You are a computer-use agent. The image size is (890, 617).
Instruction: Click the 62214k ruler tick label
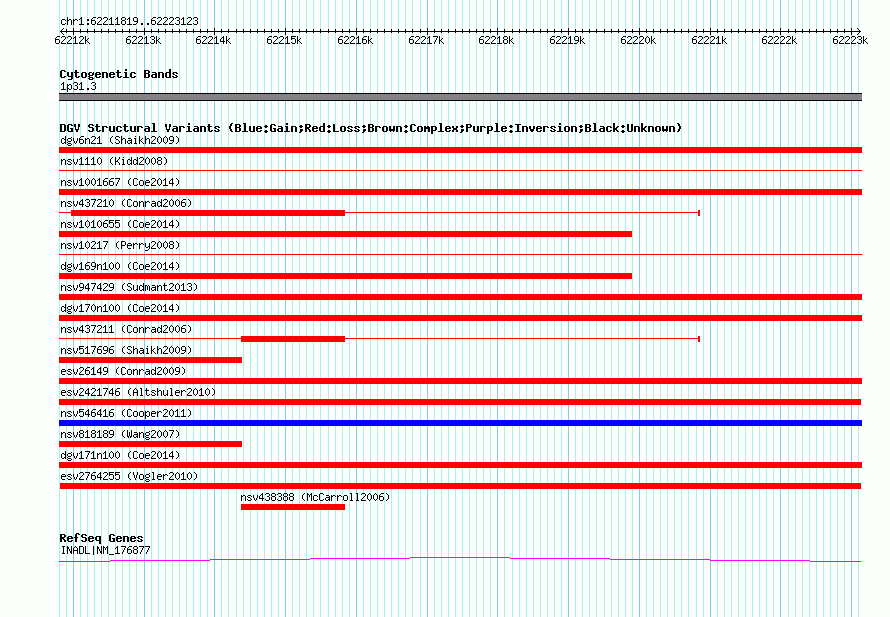pos(213,40)
